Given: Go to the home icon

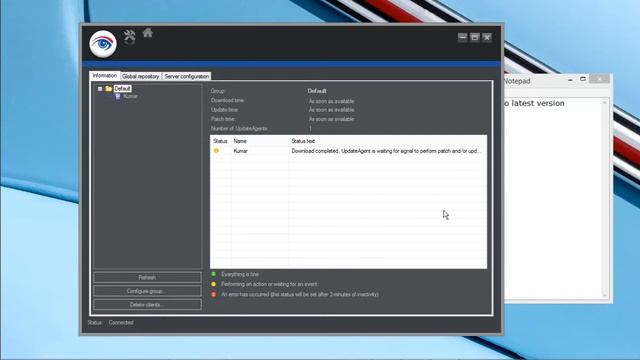Looking at the screenshot, I should (x=148, y=33).
